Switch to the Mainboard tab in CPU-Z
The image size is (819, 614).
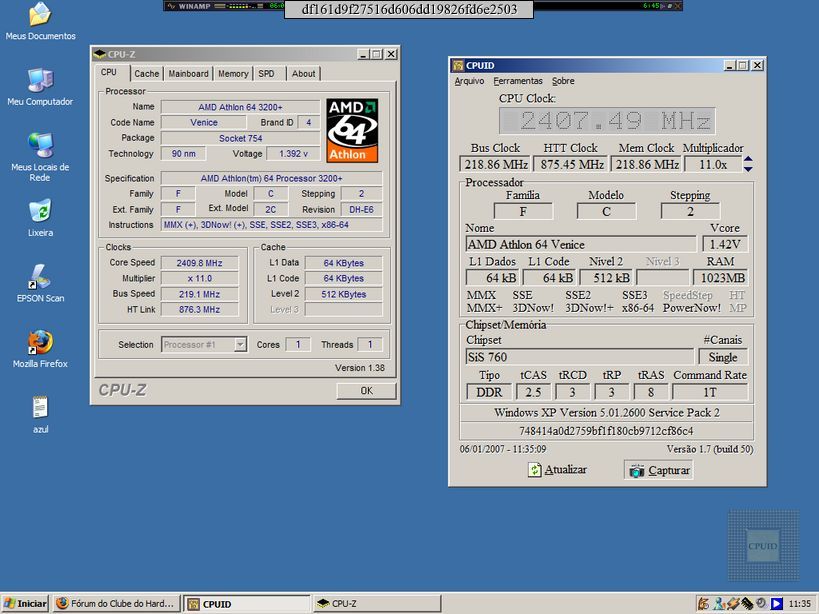[x=189, y=74]
